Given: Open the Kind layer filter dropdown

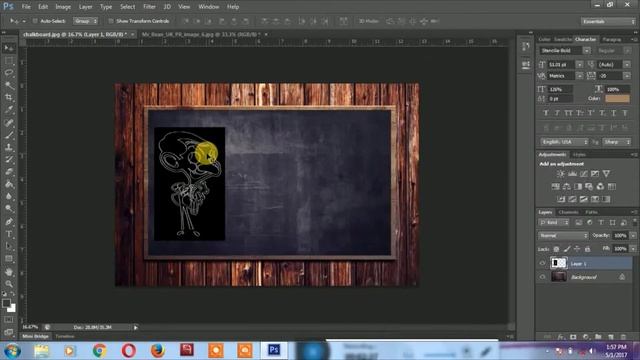Looking at the screenshot, I should pos(554,222).
